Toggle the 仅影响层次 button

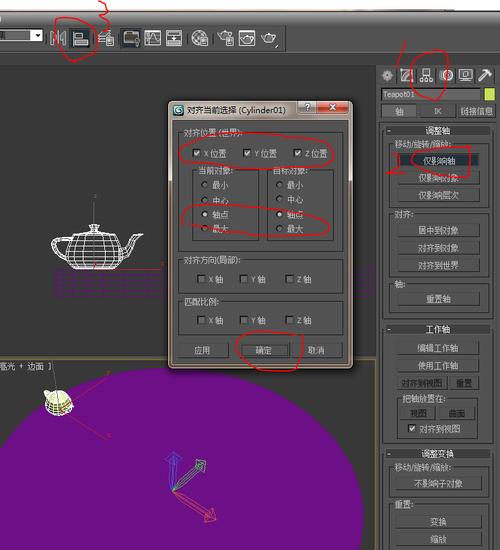coord(439,195)
